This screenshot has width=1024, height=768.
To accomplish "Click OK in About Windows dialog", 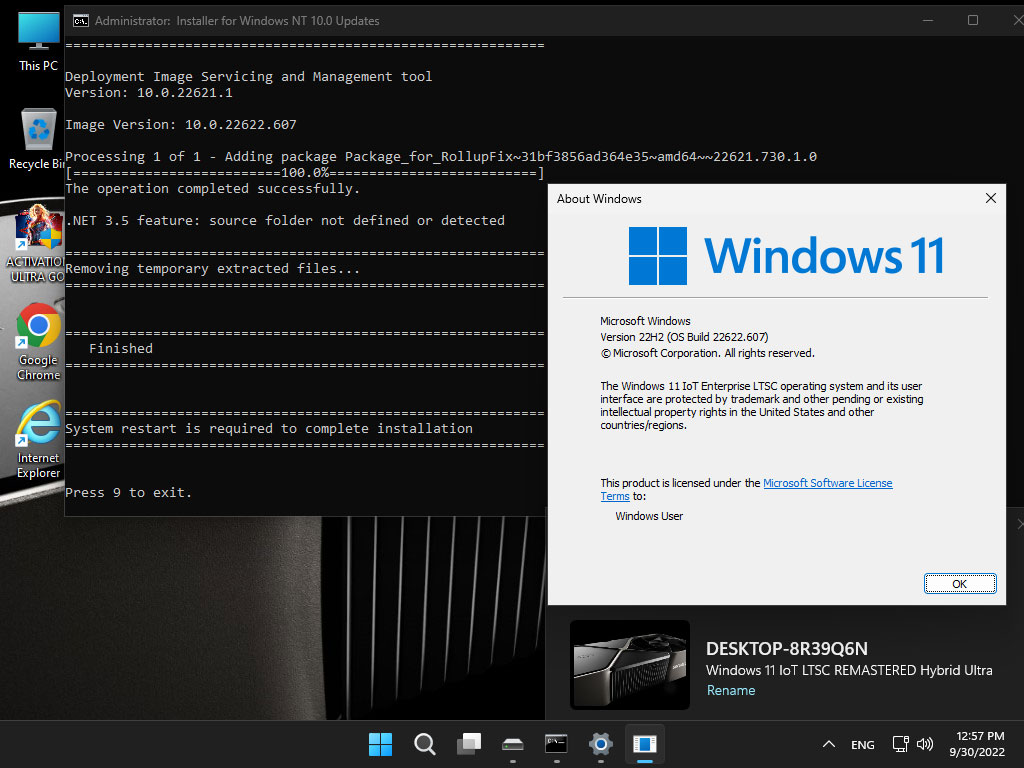I will (x=959, y=584).
